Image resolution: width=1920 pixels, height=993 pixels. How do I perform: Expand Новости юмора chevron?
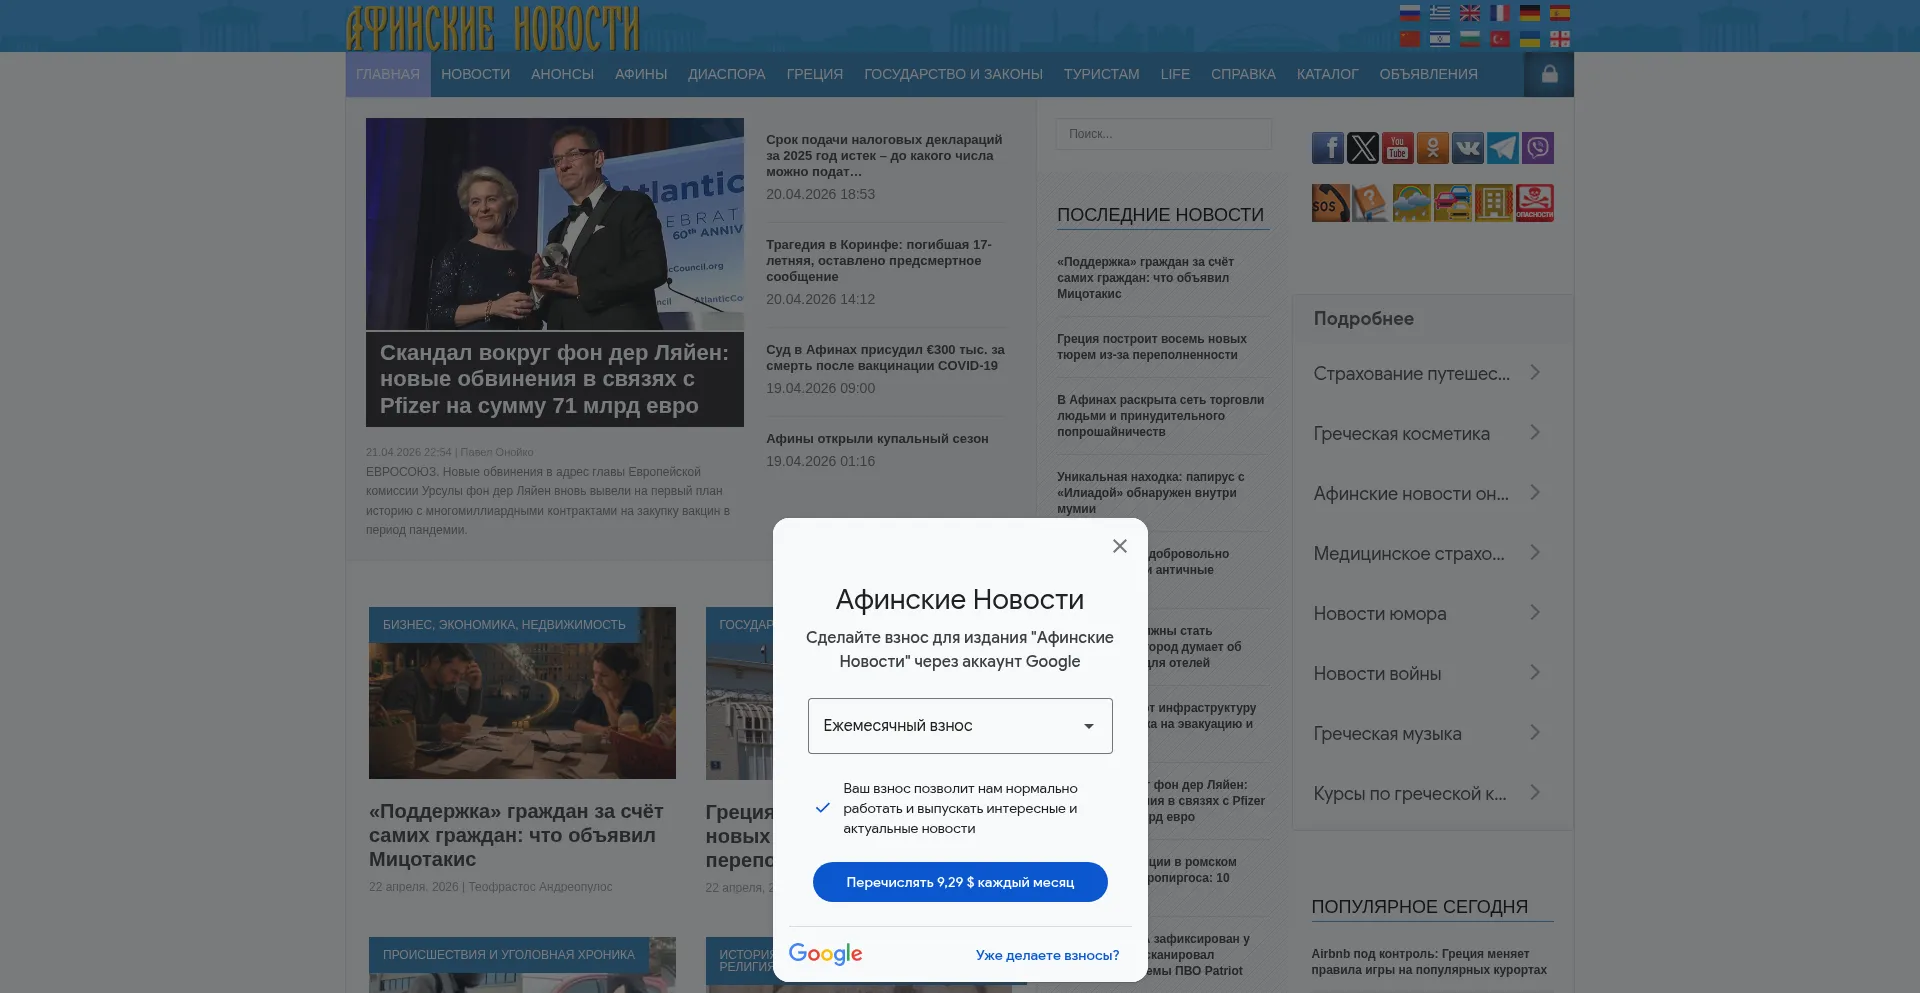[1534, 613]
